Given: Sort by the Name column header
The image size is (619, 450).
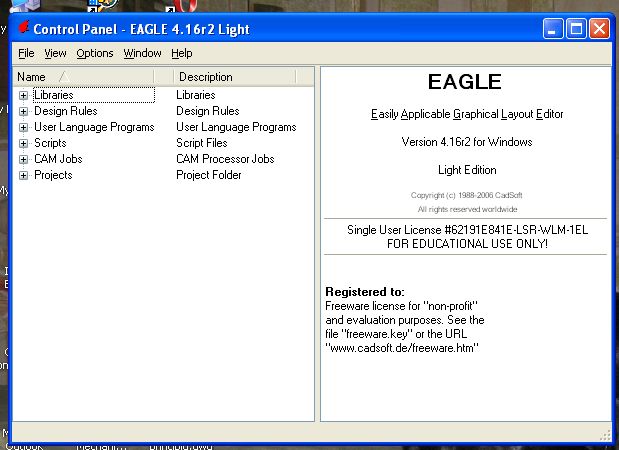Looking at the screenshot, I should (83, 77).
